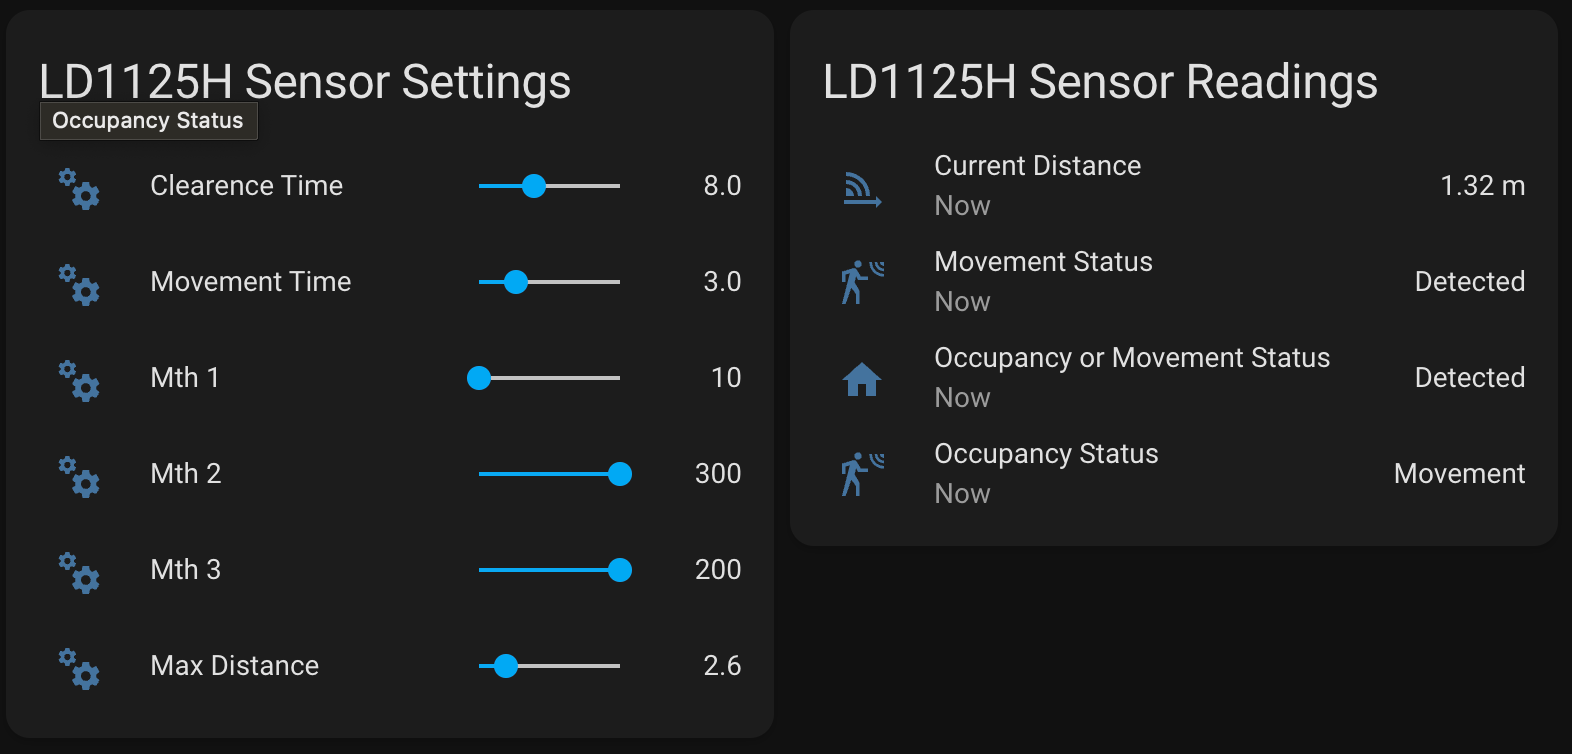The image size is (1572, 754).
Task: Click the Movement Status motion sensor icon
Action: click(x=862, y=282)
